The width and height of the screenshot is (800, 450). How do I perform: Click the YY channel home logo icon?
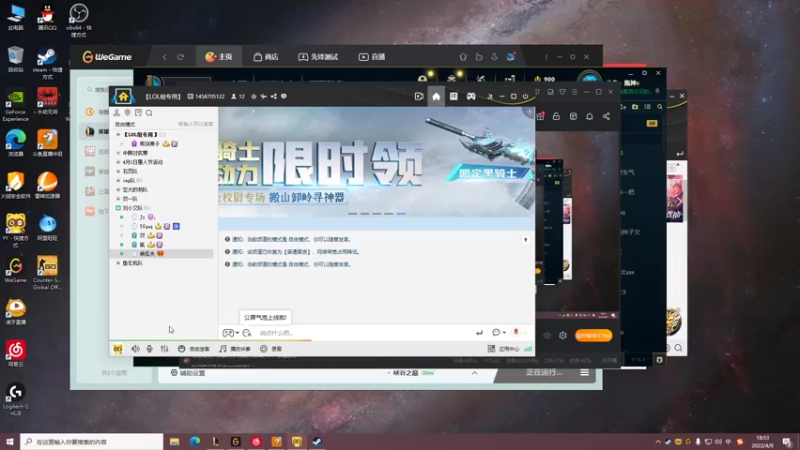(x=123, y=96)
